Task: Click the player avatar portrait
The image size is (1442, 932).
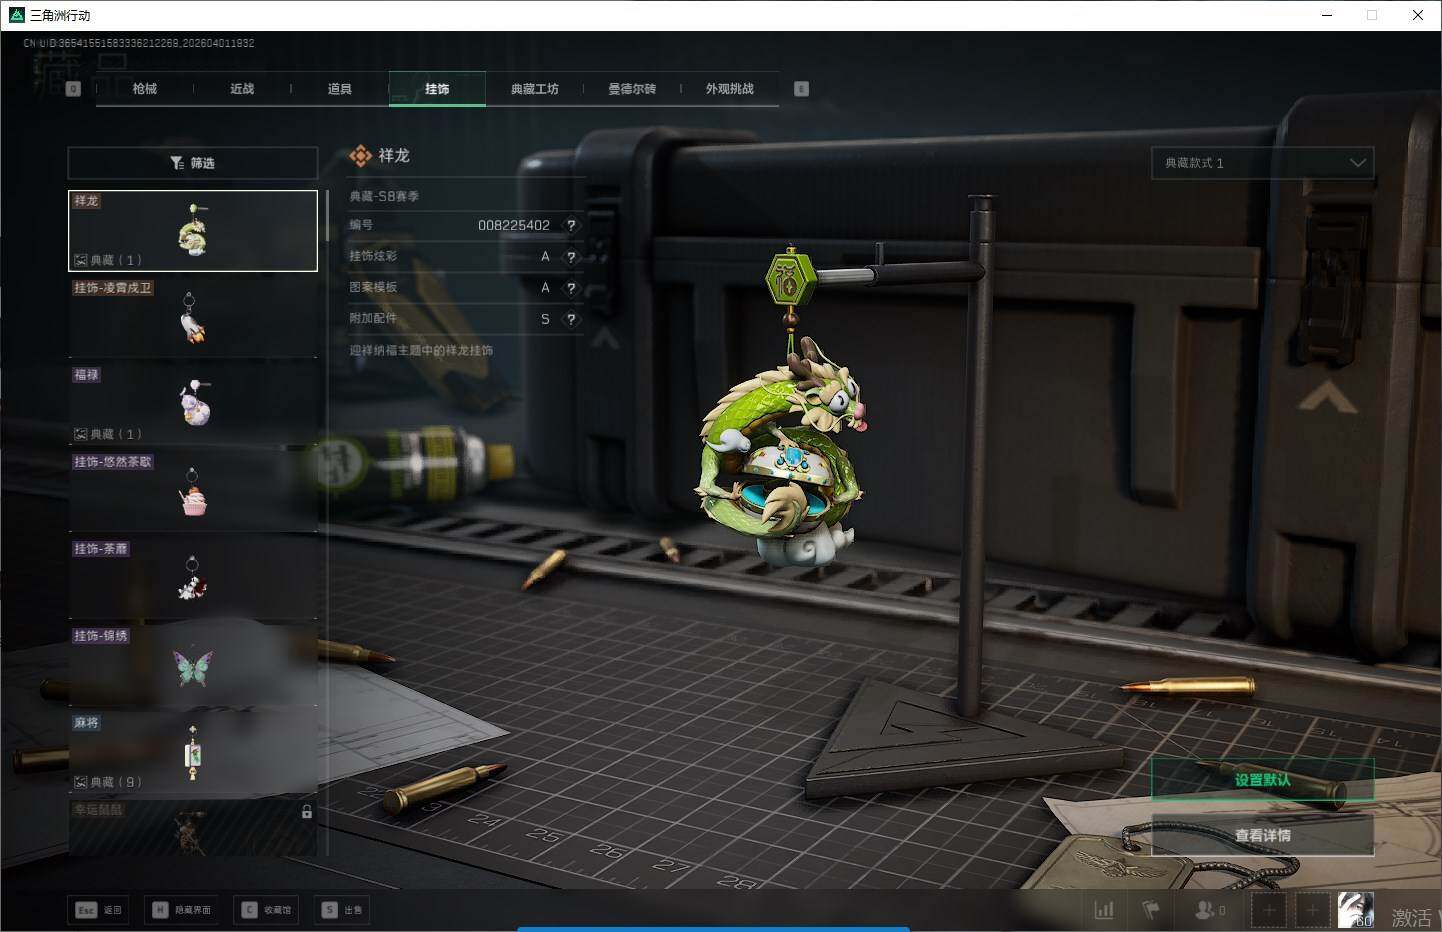Action: [x=1355, y=910]
